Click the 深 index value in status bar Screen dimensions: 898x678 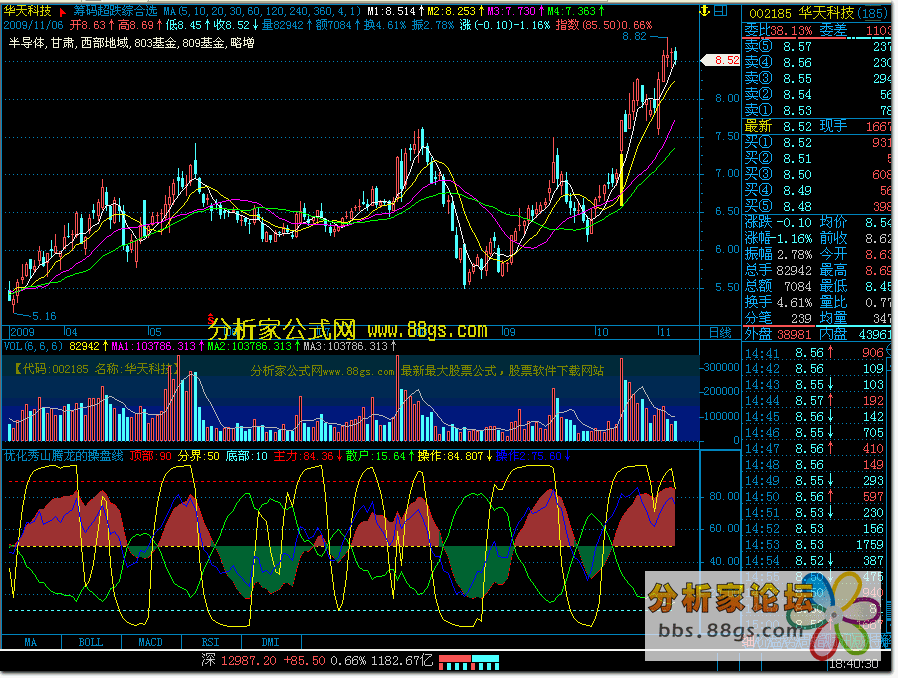[237, 661]
